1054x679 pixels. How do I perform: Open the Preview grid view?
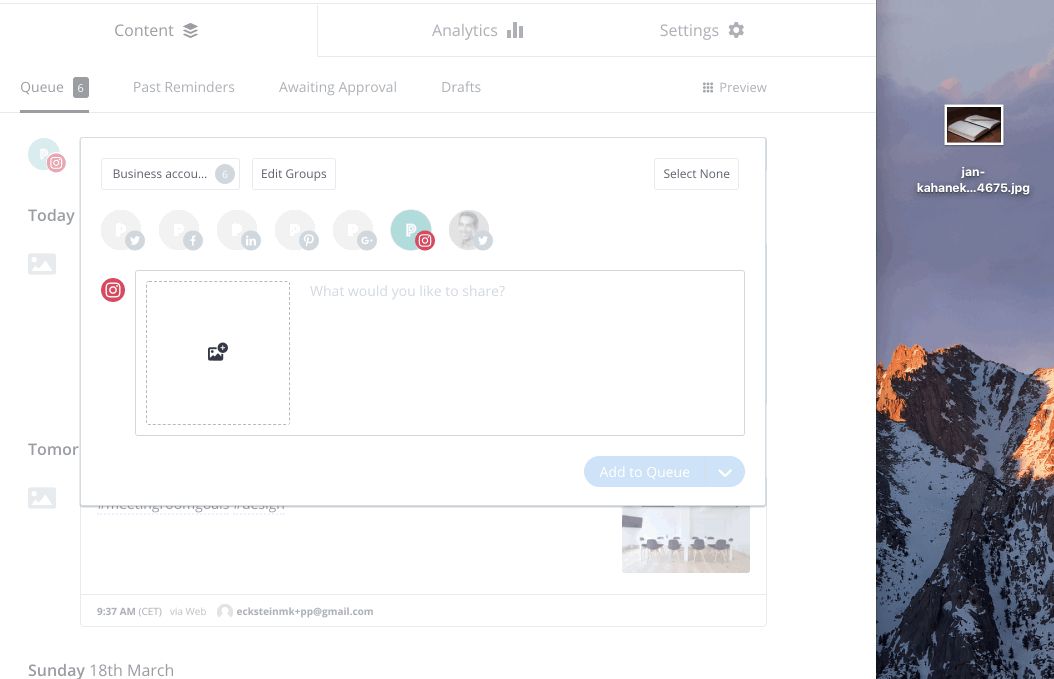pos(734,88)
